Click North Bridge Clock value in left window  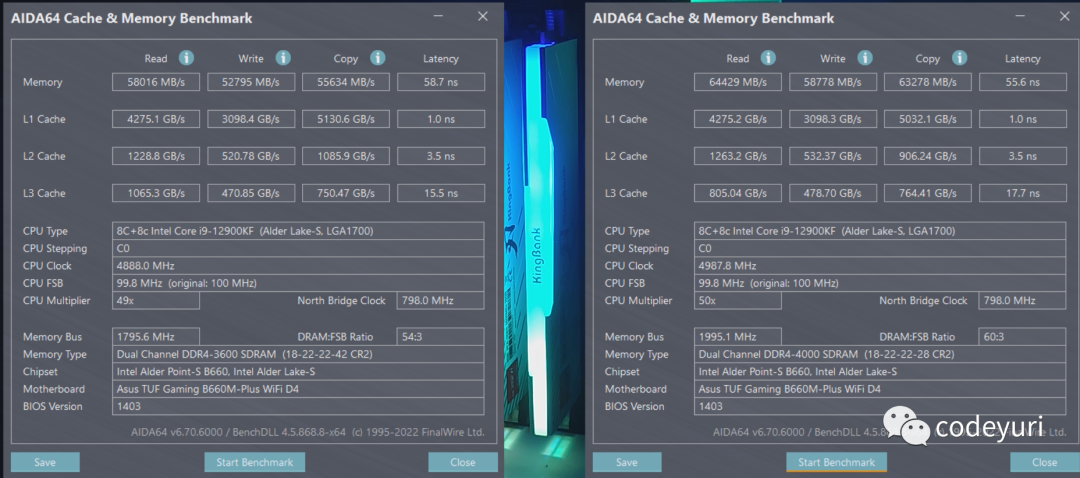click(441, 300)
